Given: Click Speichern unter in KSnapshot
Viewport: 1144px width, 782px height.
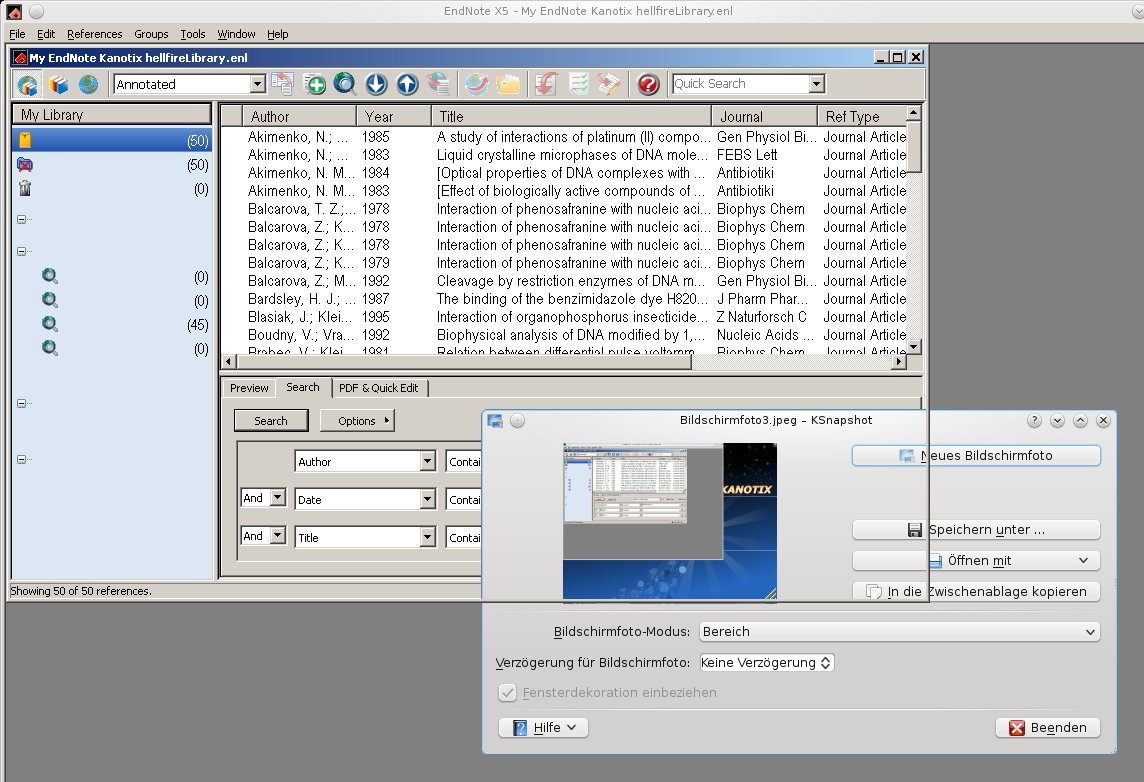Looking at the screenshot, I should tap(976, 530).
